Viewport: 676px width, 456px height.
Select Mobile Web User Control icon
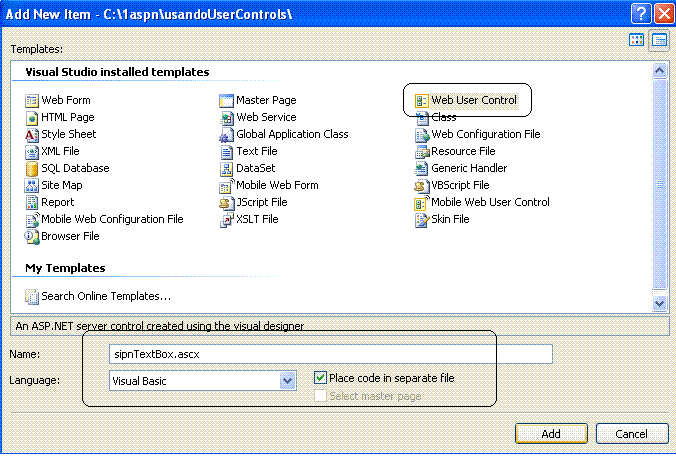422,203
